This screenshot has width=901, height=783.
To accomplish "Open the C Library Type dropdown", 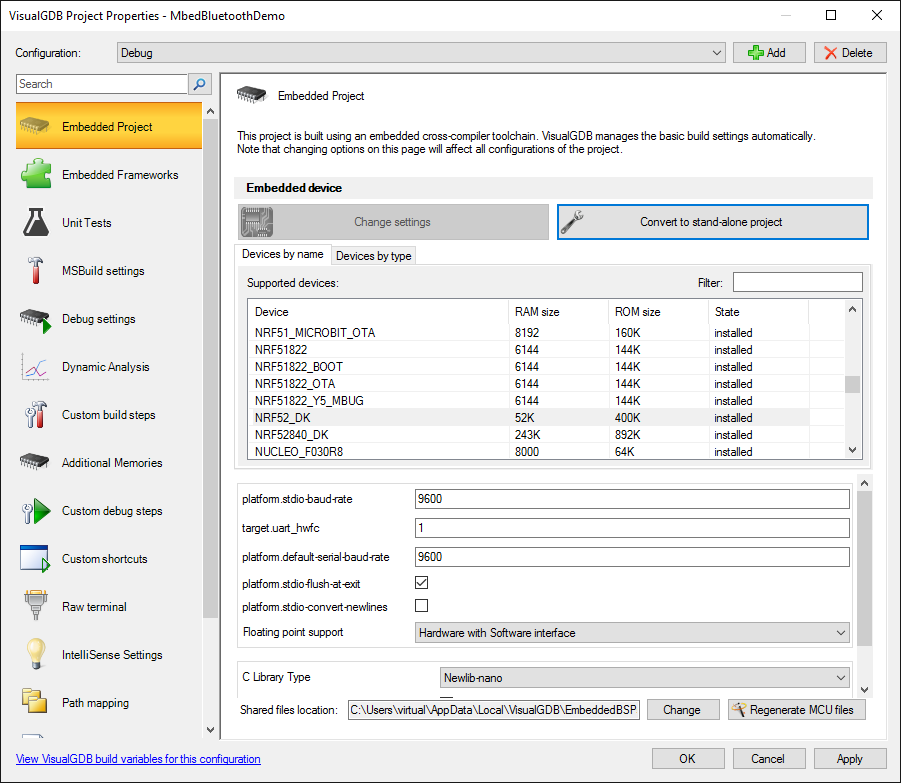I will 645,678.
